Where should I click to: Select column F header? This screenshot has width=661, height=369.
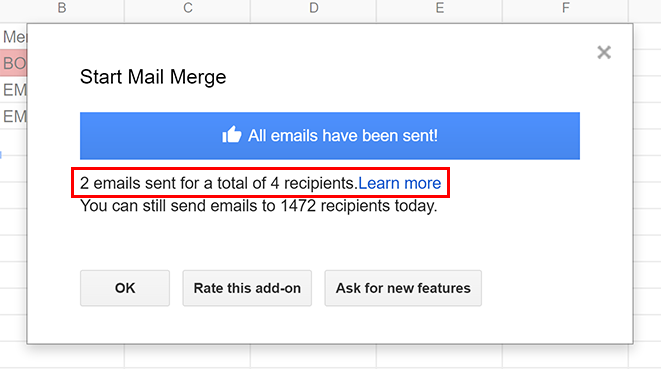click(x=565, y=8)
